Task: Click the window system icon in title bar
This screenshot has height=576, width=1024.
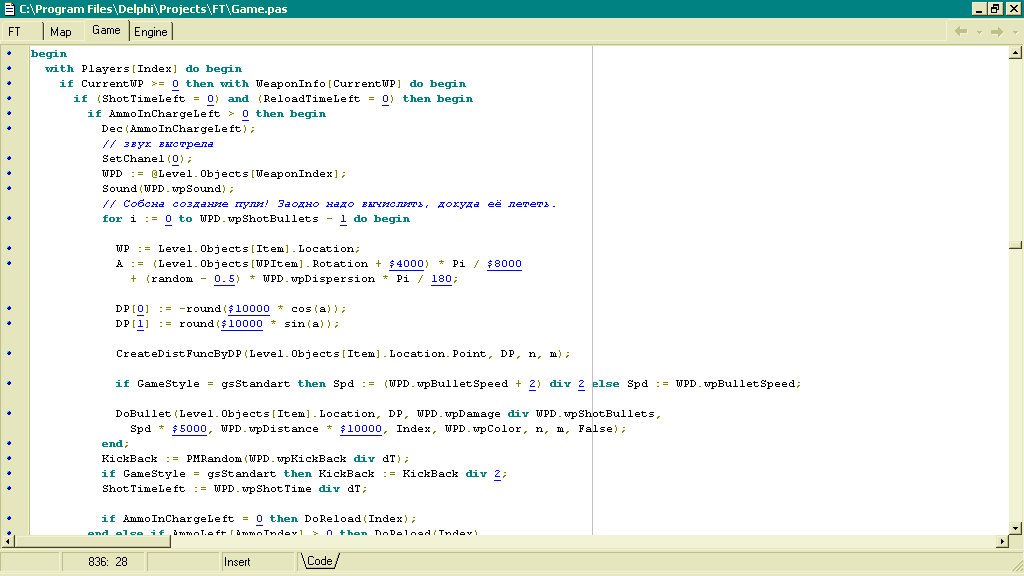Action: coord(10,8)
